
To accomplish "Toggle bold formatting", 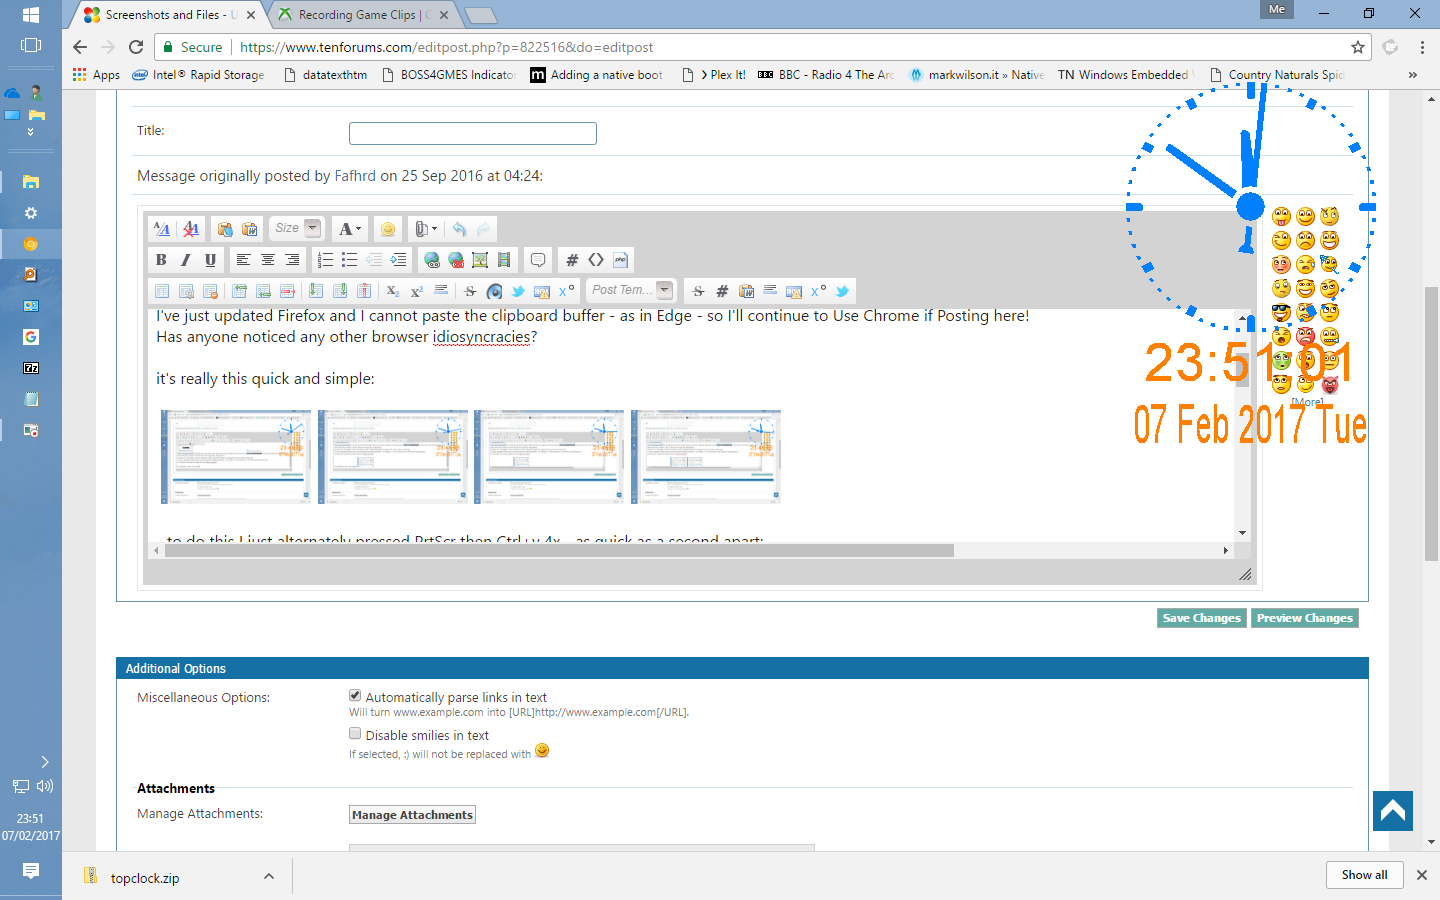I will 160,260.
